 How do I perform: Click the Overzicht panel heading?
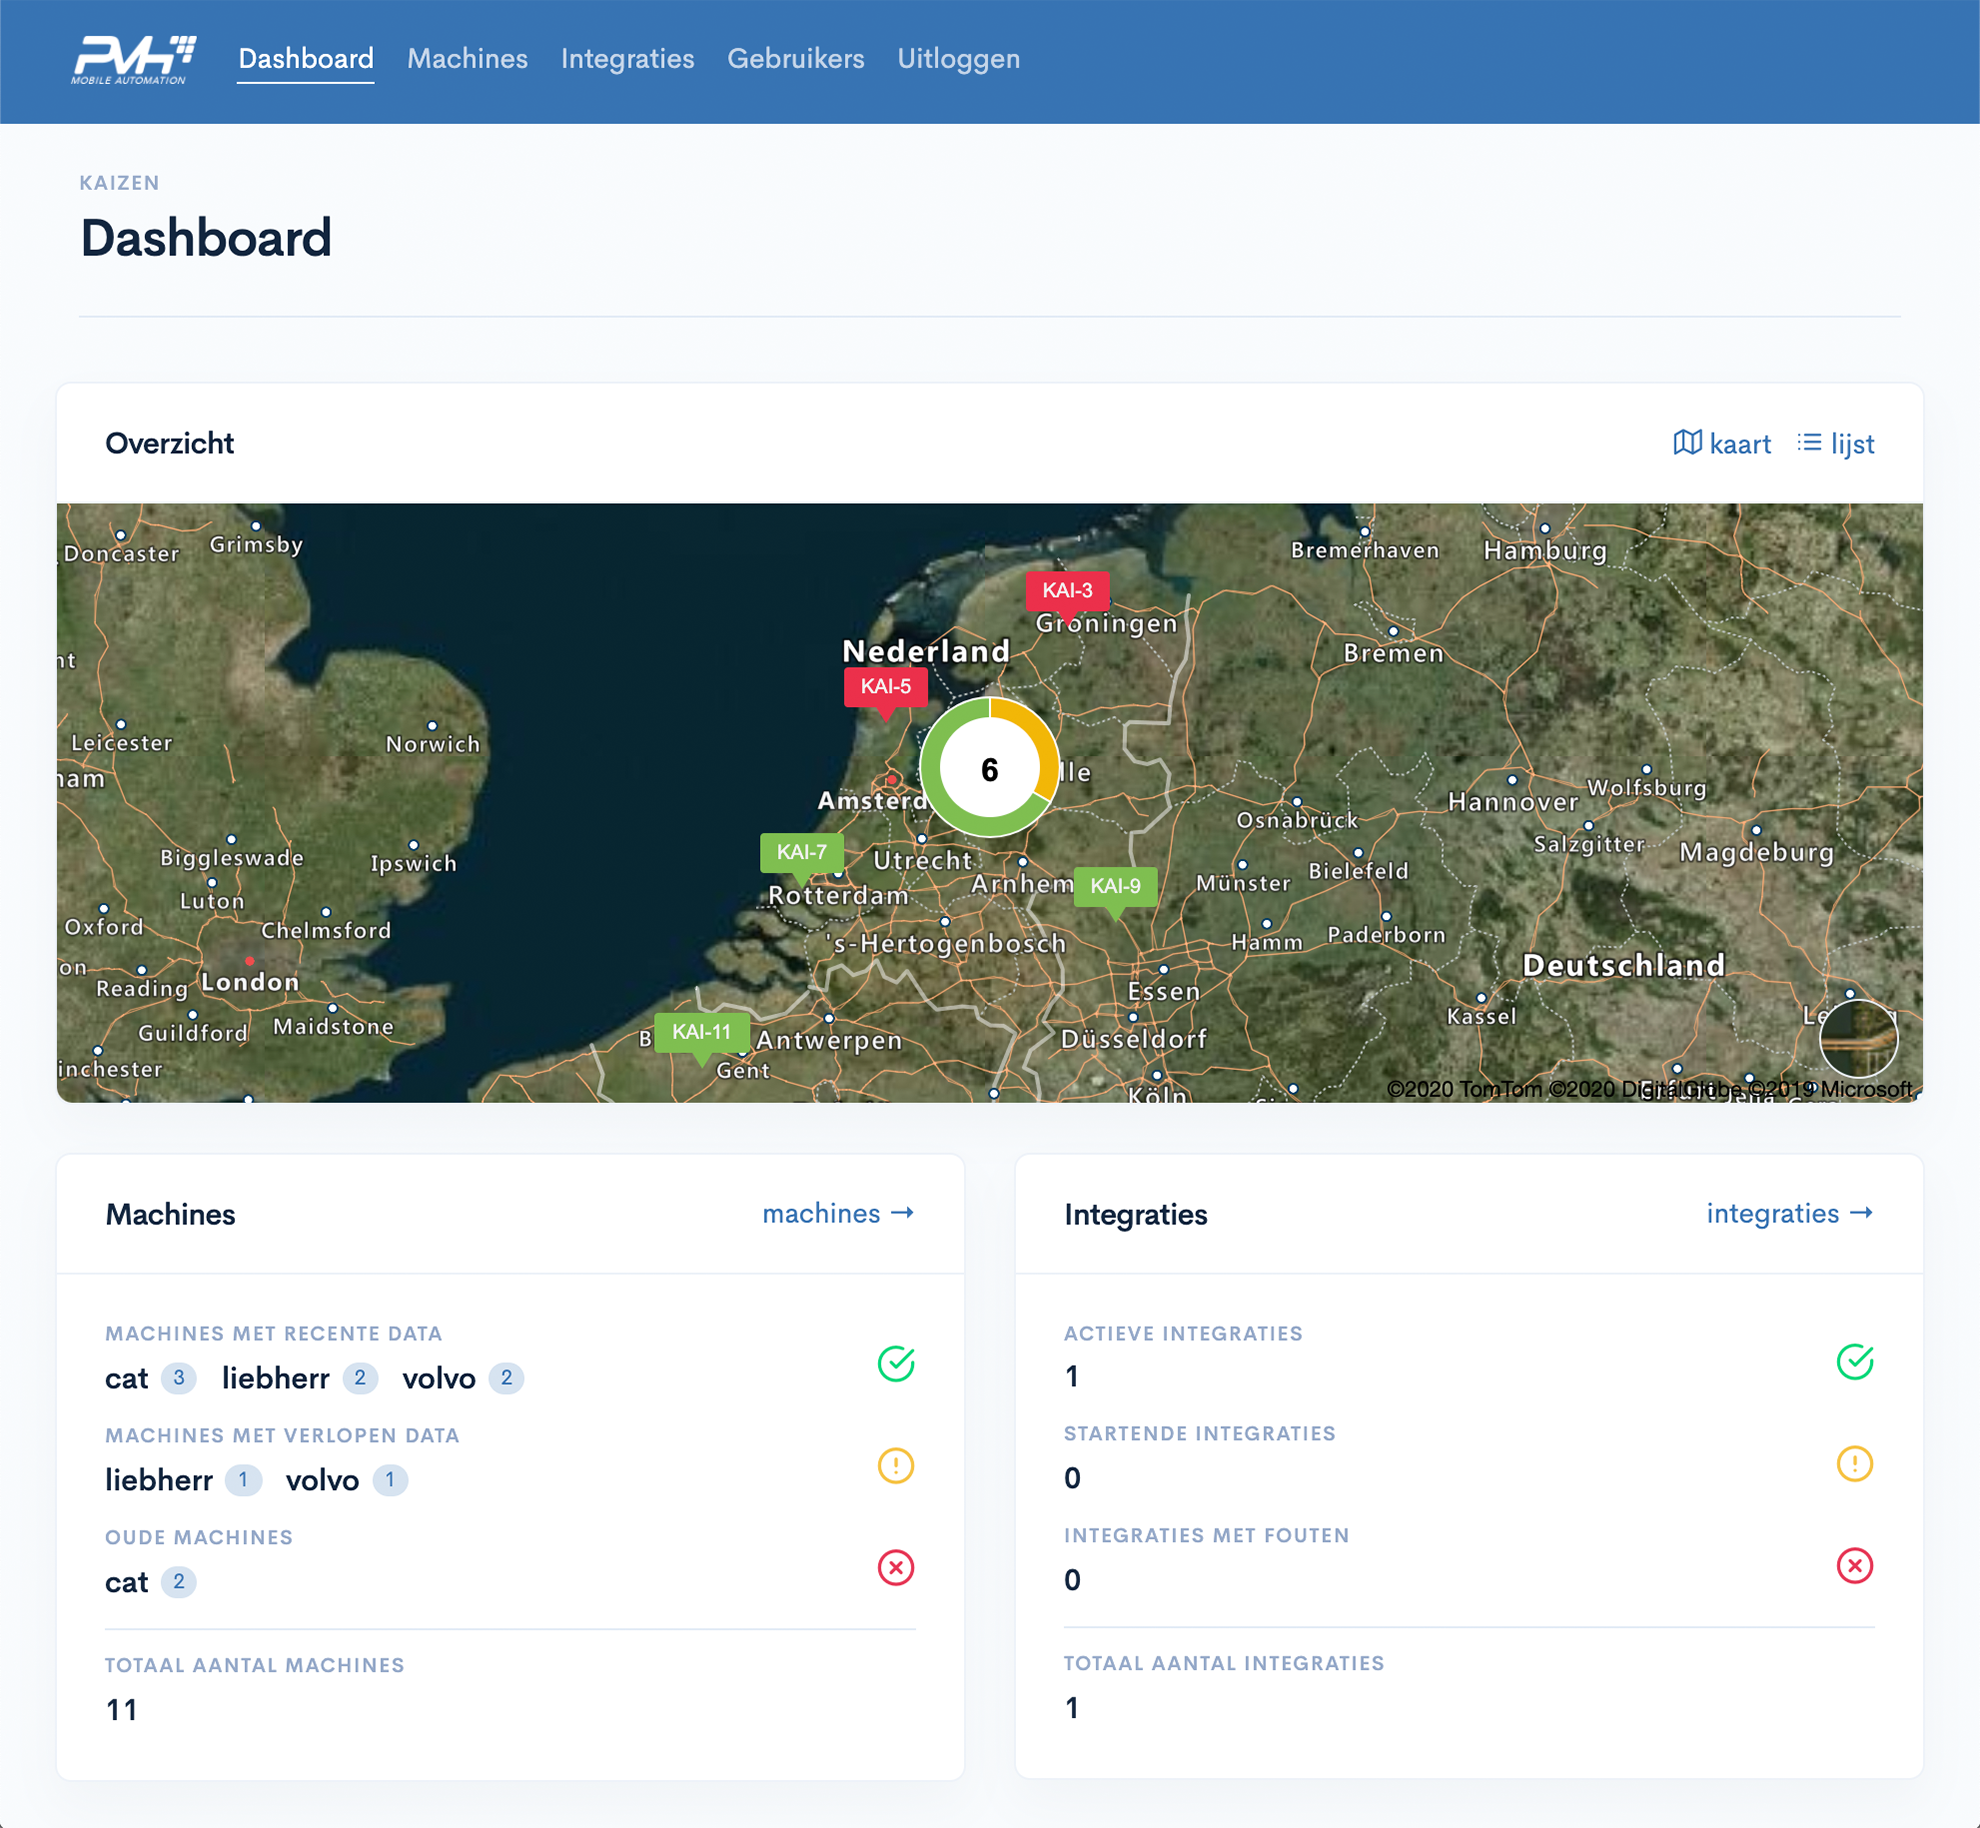(x=170, y=443)
